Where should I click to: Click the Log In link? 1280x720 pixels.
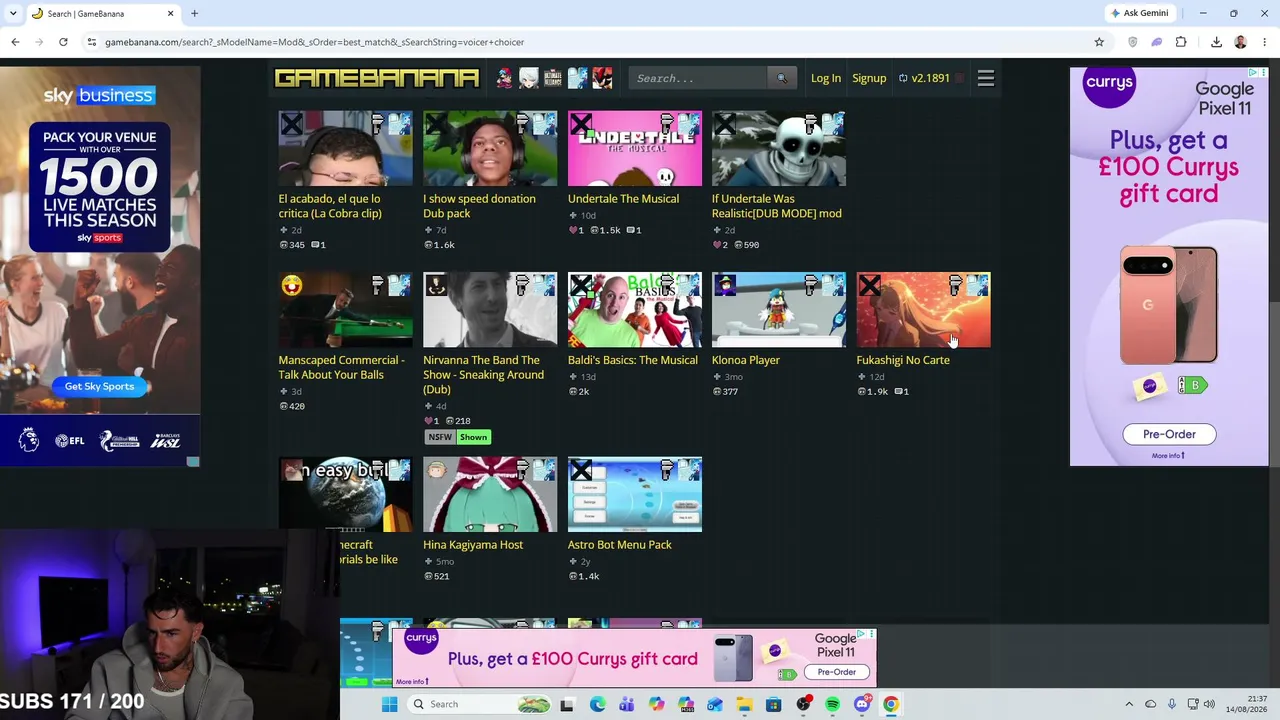826,78
